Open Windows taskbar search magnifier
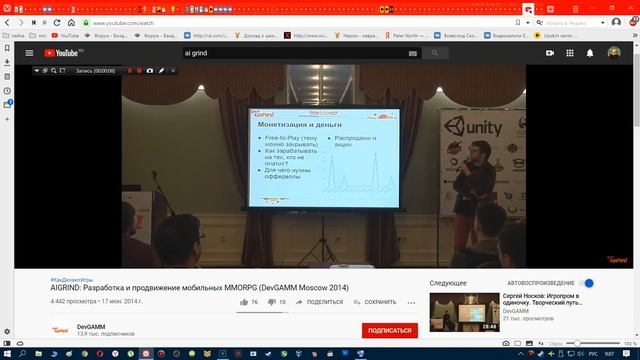The height and width of the screenshot is (360, 640). (x=22, y=353)
